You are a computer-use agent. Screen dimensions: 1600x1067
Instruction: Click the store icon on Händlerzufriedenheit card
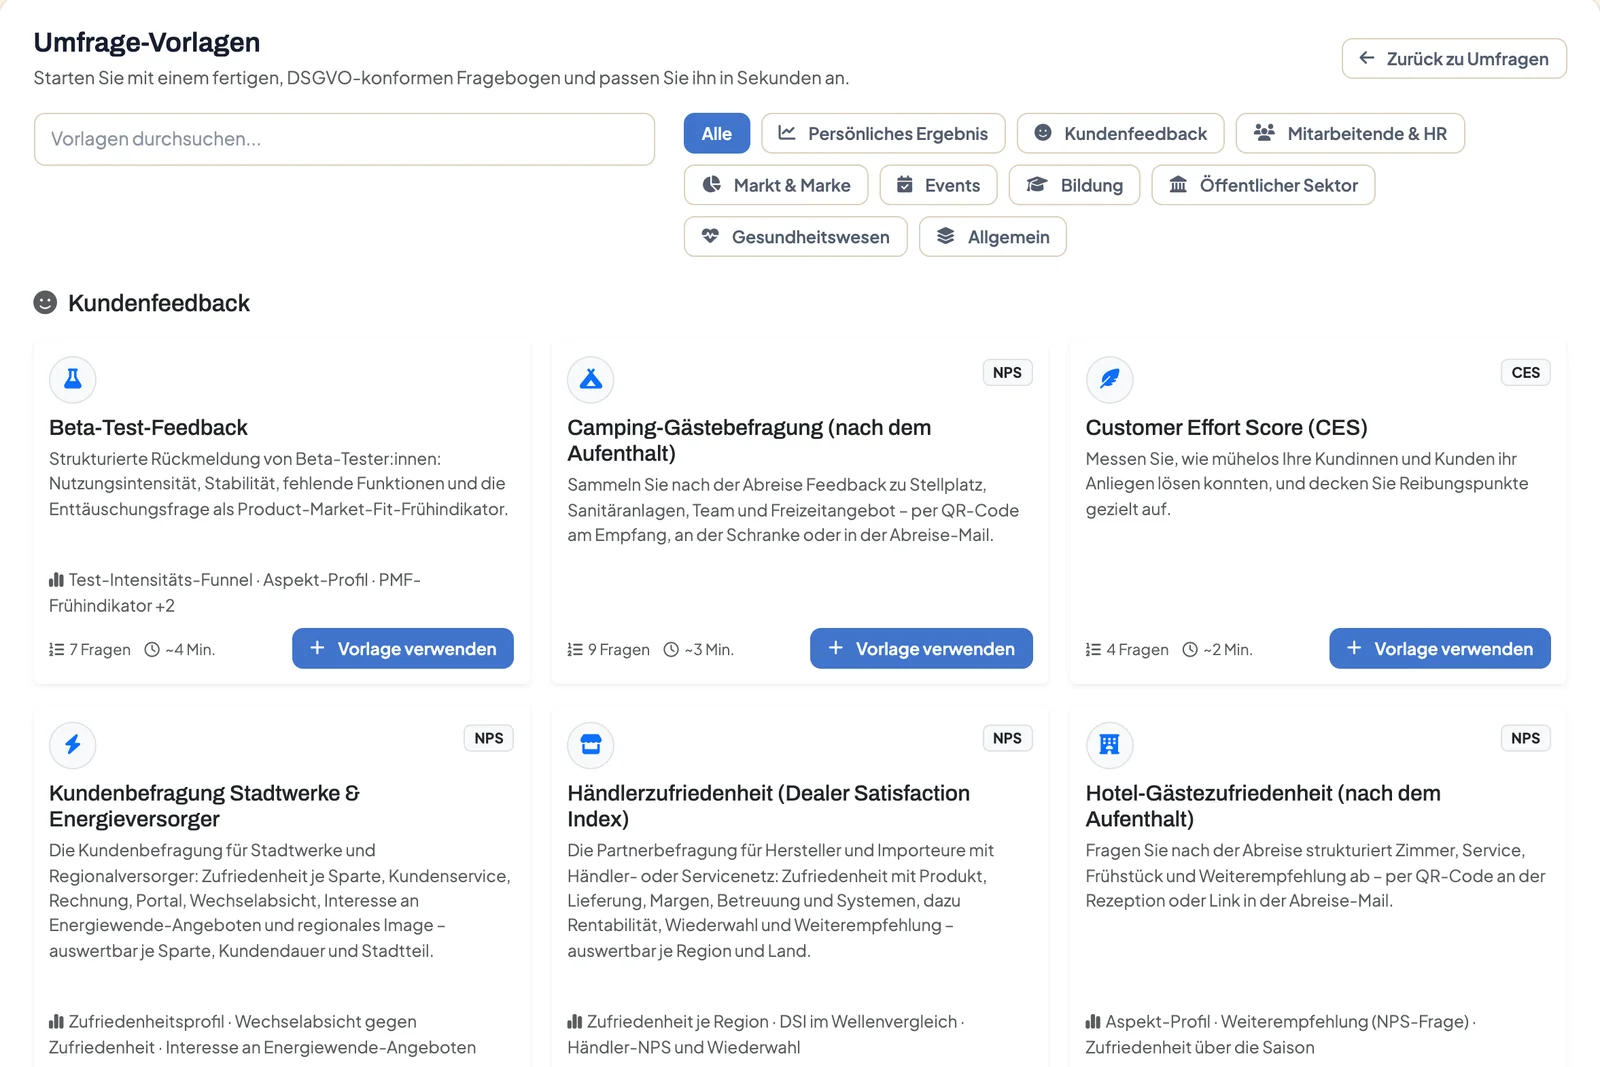[591, 744]
